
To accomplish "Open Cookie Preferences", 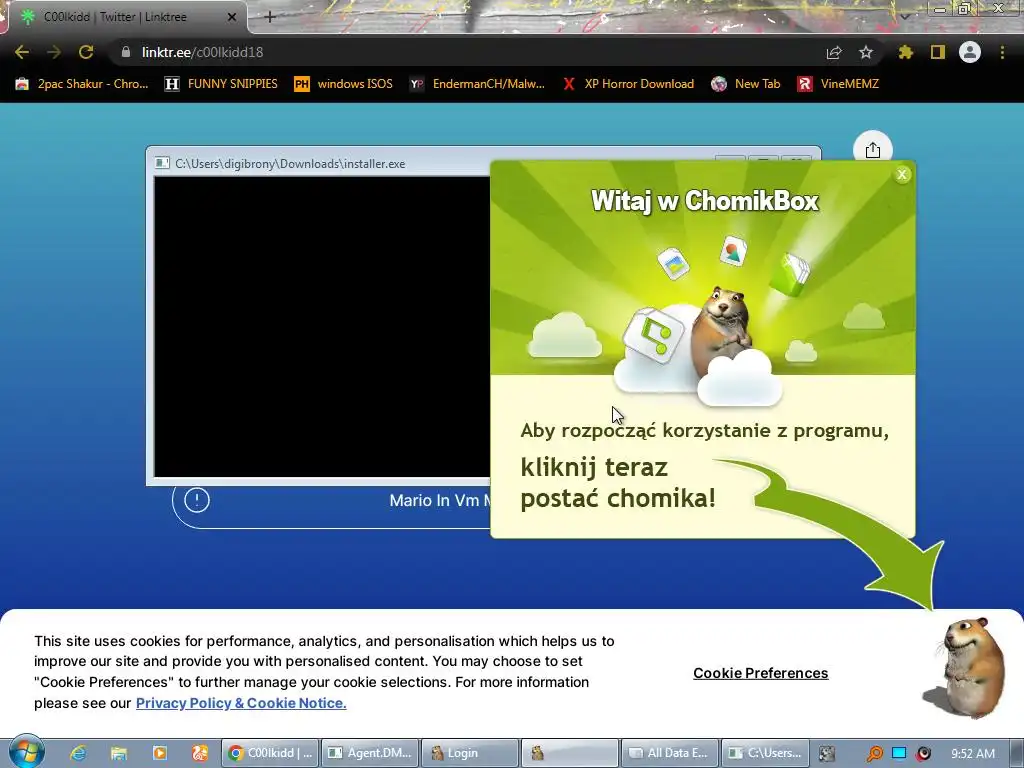I will click(x=761, y=673).
